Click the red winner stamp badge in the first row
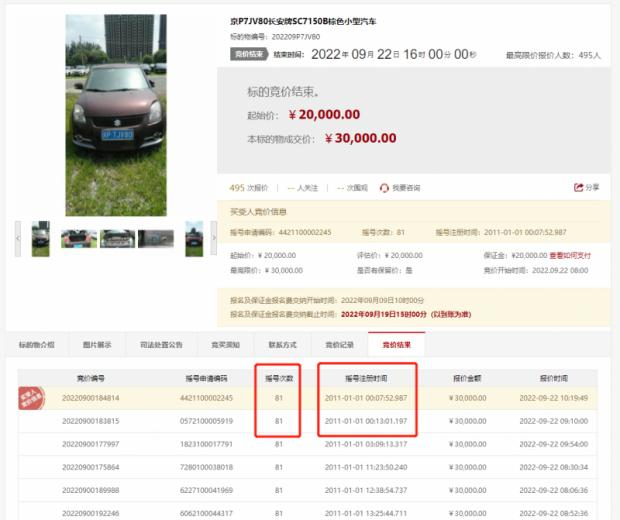This screenshot has width=620, height=520. (x=31, y=398)
